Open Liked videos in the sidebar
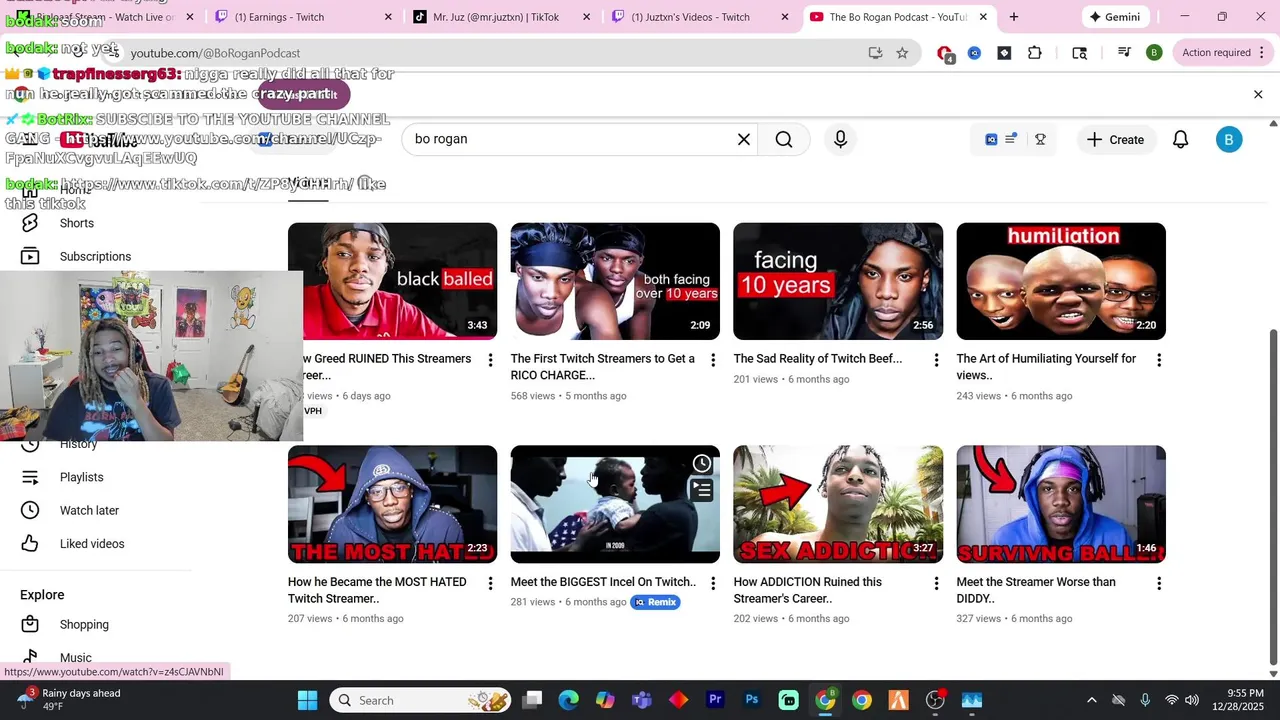The height and width of the screenshot is (720, 1280). point(92,544)
